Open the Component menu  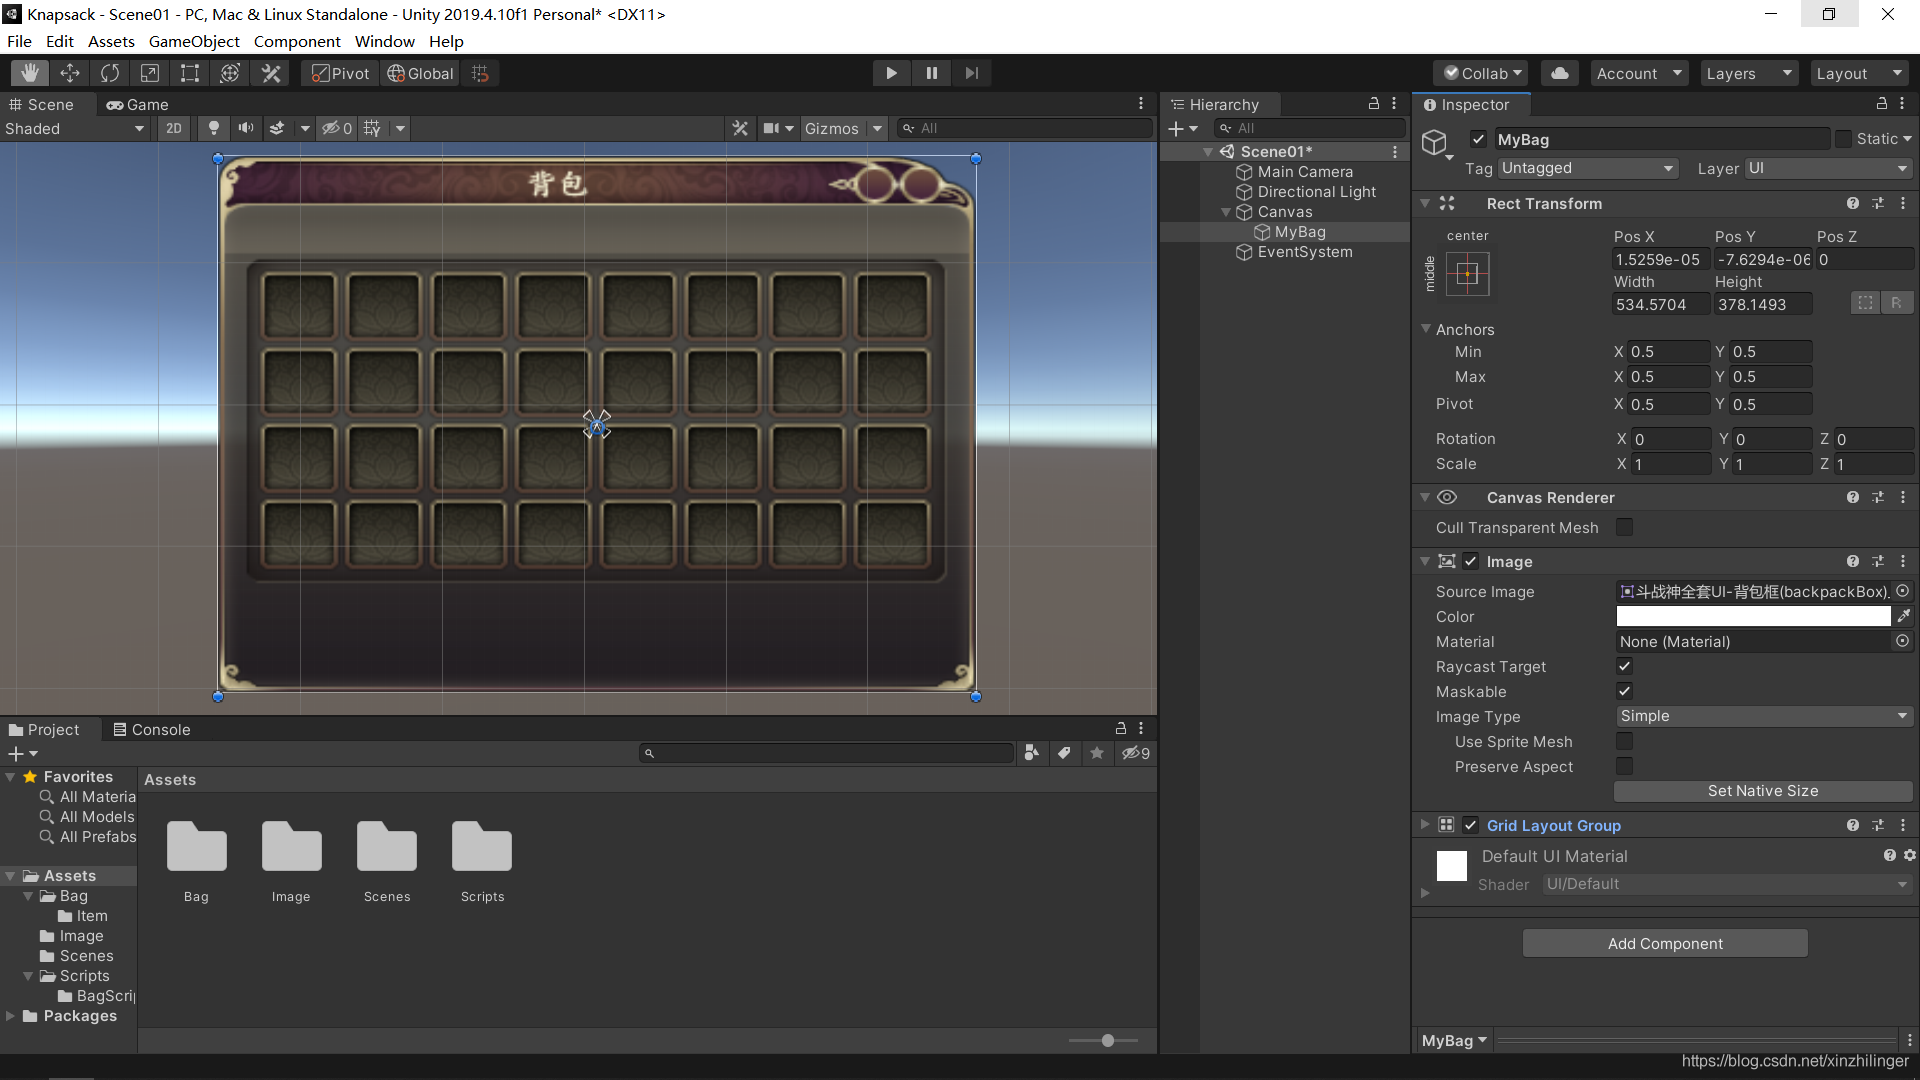point(297,41)
